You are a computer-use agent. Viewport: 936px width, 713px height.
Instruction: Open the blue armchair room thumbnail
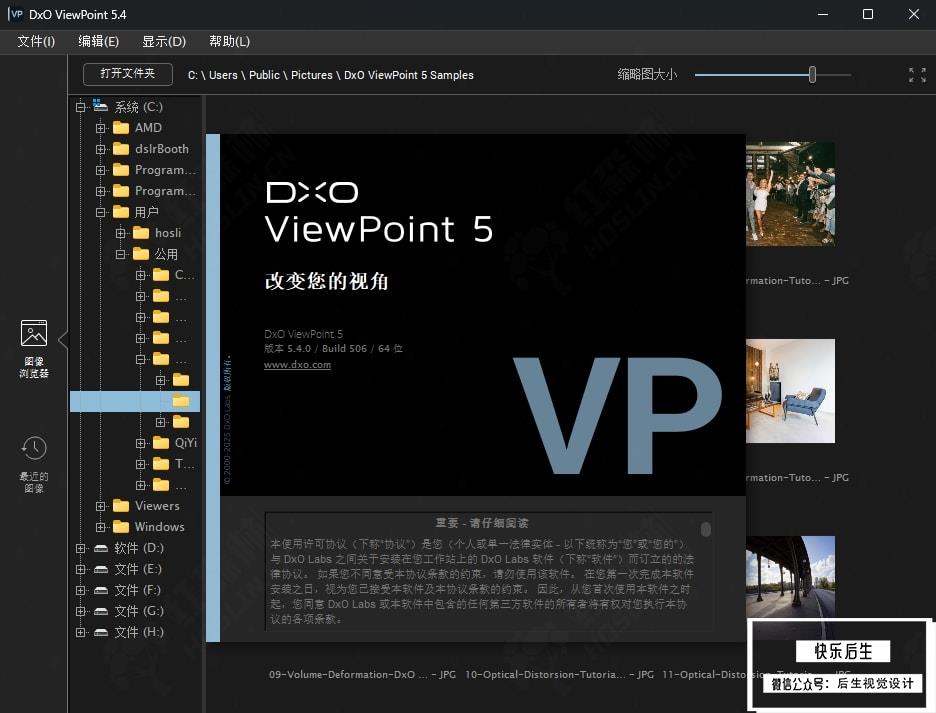coord(790,391)
